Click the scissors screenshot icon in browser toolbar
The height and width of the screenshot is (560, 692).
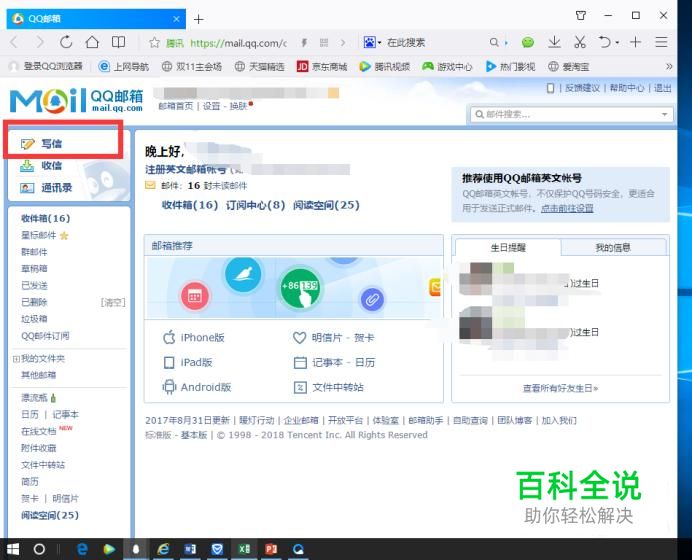580,42
